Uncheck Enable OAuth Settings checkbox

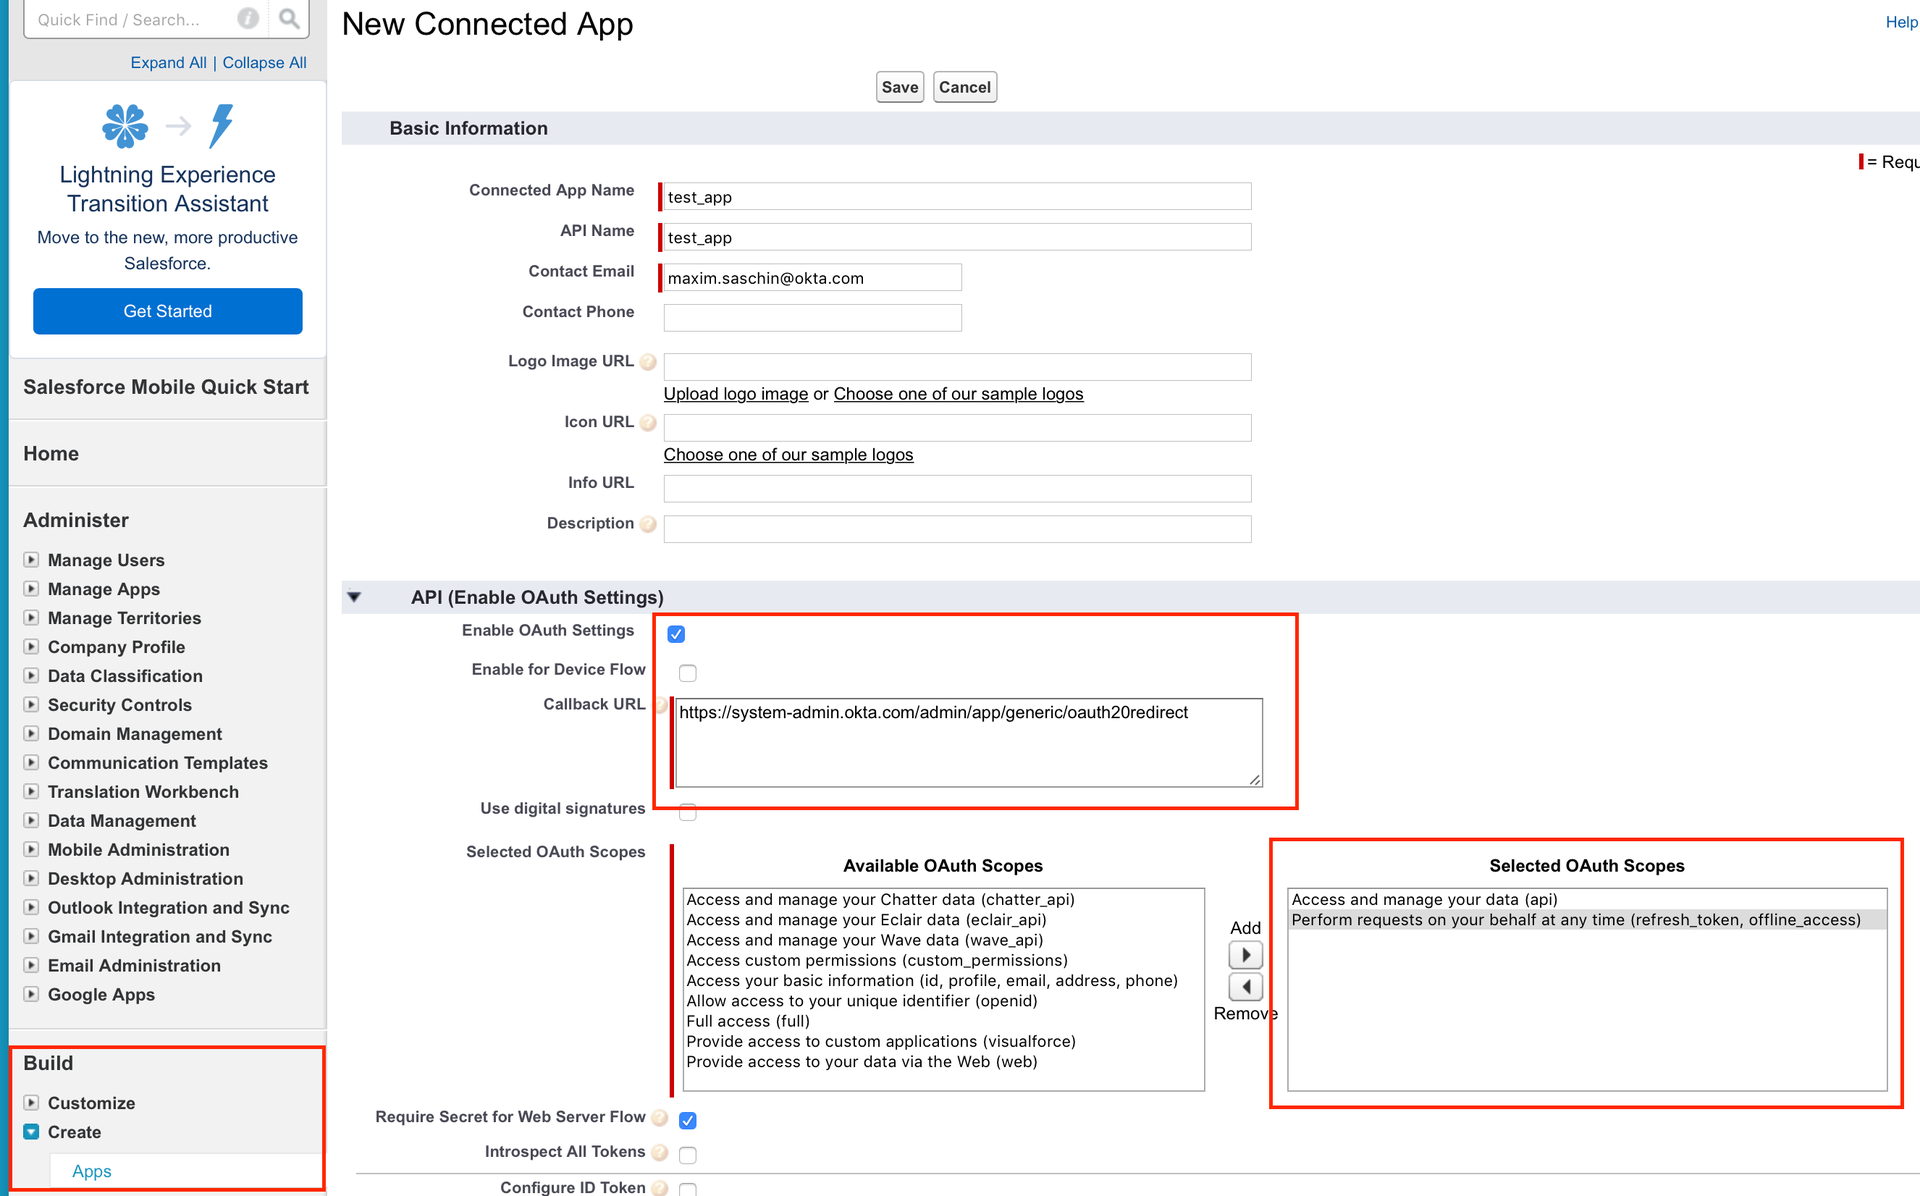(676, 634)
